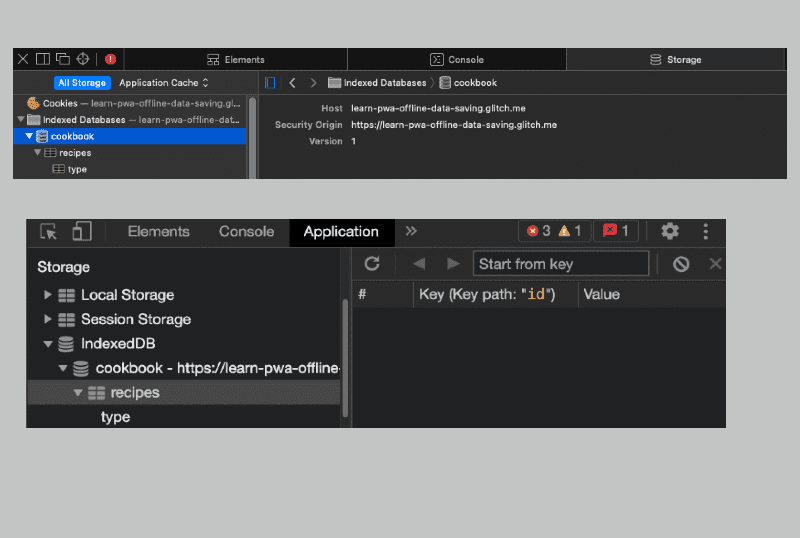
Task: Click the Start from key input field
Action: click(560, 264)
